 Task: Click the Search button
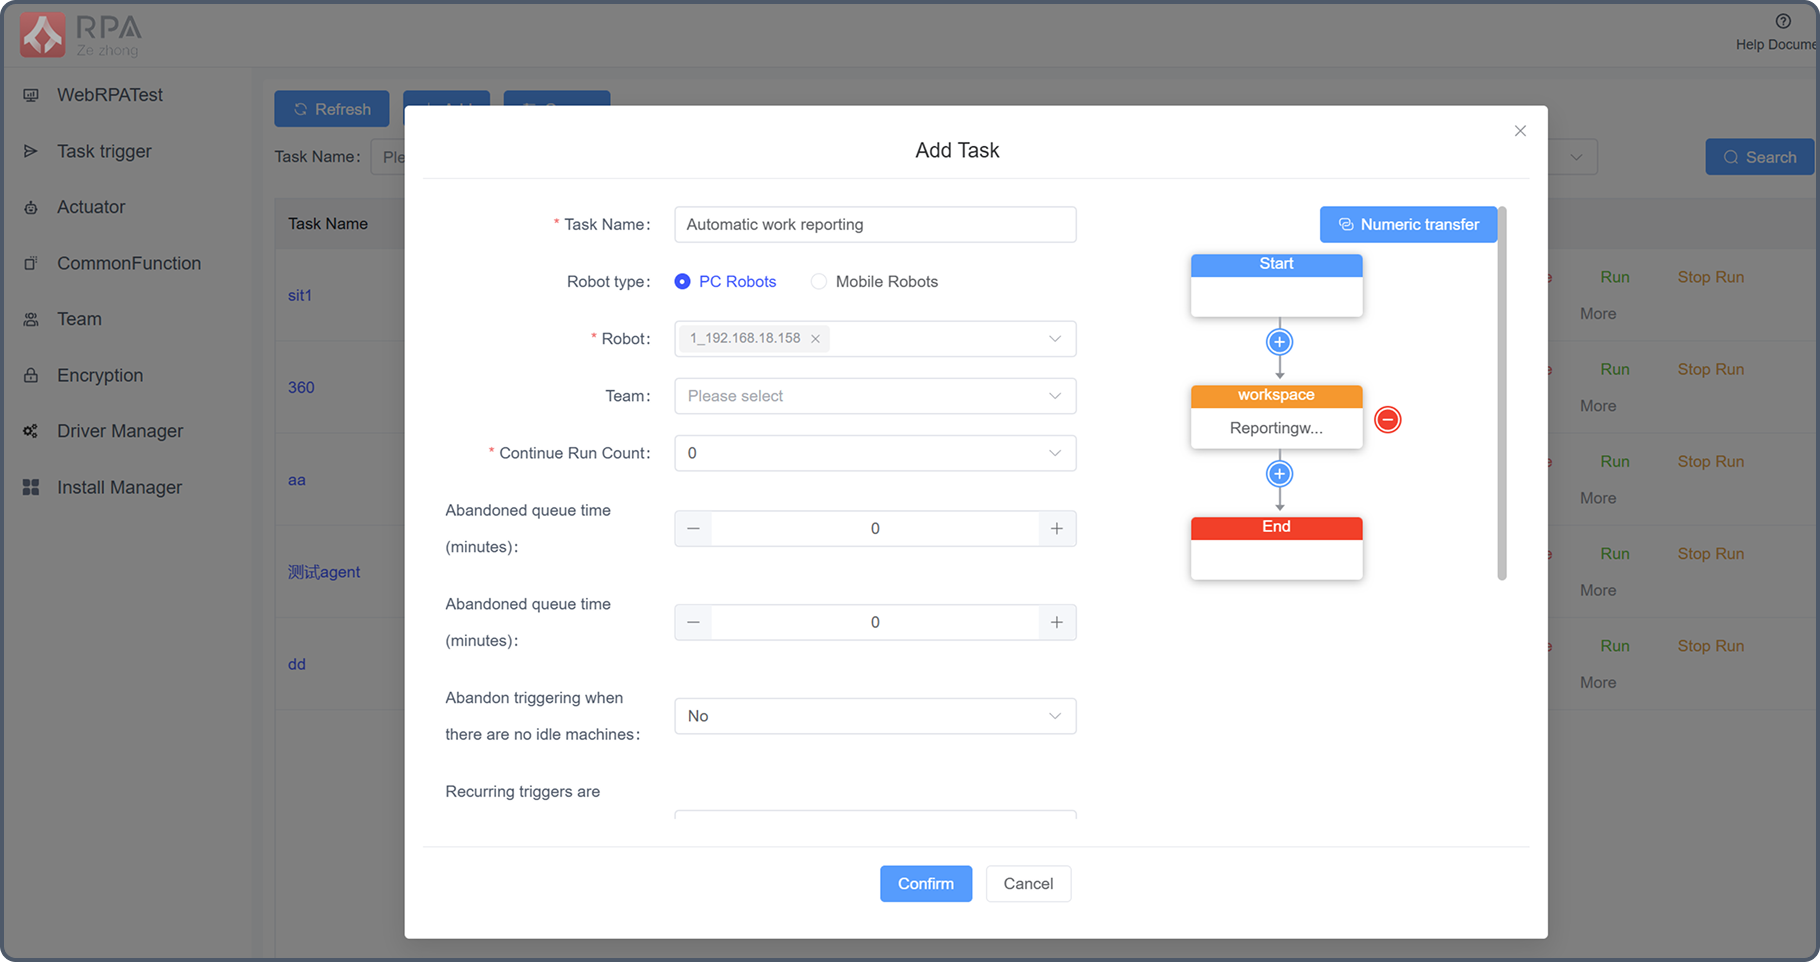[1760, 157]
